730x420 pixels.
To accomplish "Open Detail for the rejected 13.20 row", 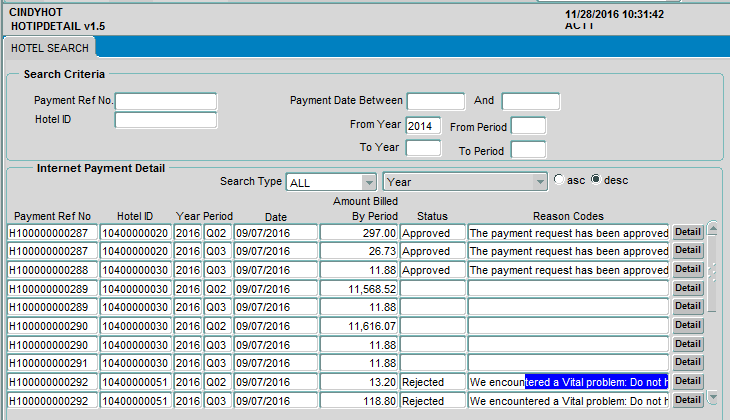I will [x=687, y=381].
